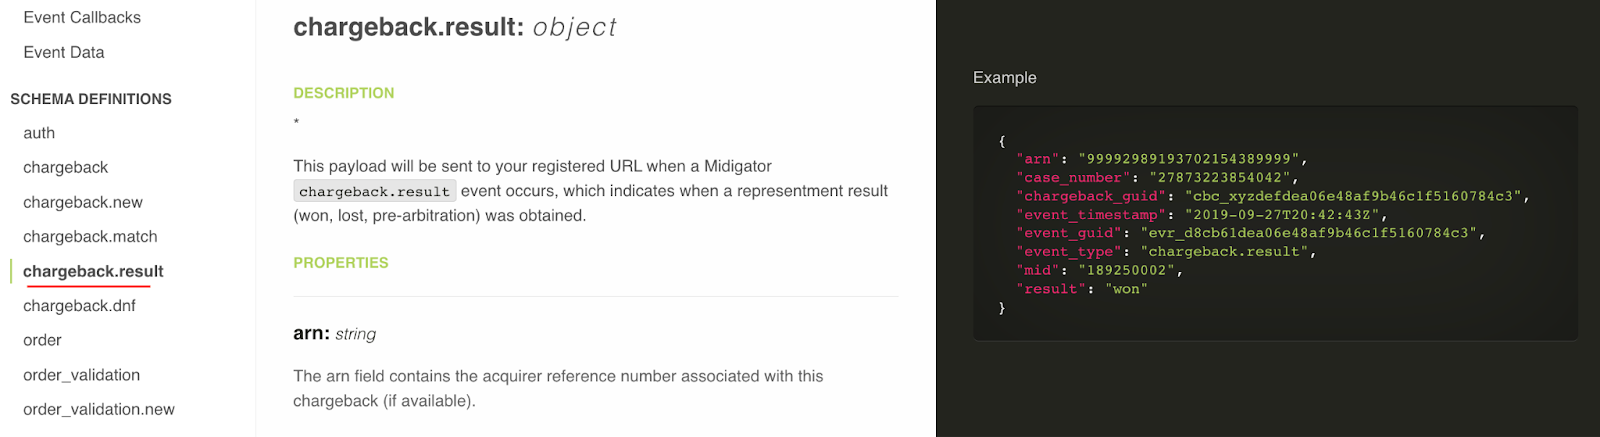
Task: Go to order_validation.new in sidebar
Action: pos(99,409)
